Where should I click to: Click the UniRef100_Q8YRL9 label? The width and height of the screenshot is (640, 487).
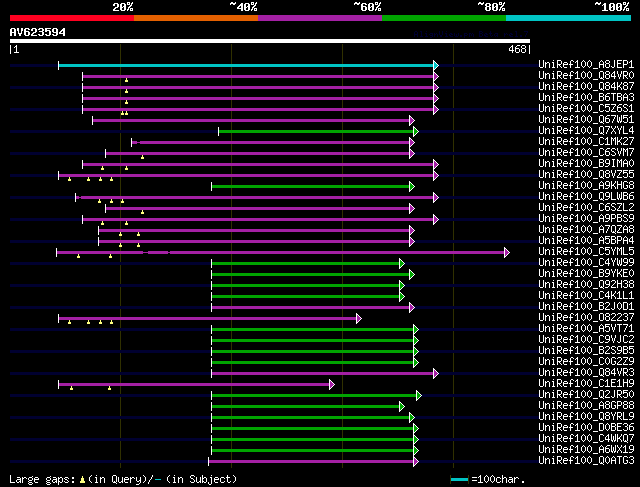pyautogui.click(x=586, y=417)
